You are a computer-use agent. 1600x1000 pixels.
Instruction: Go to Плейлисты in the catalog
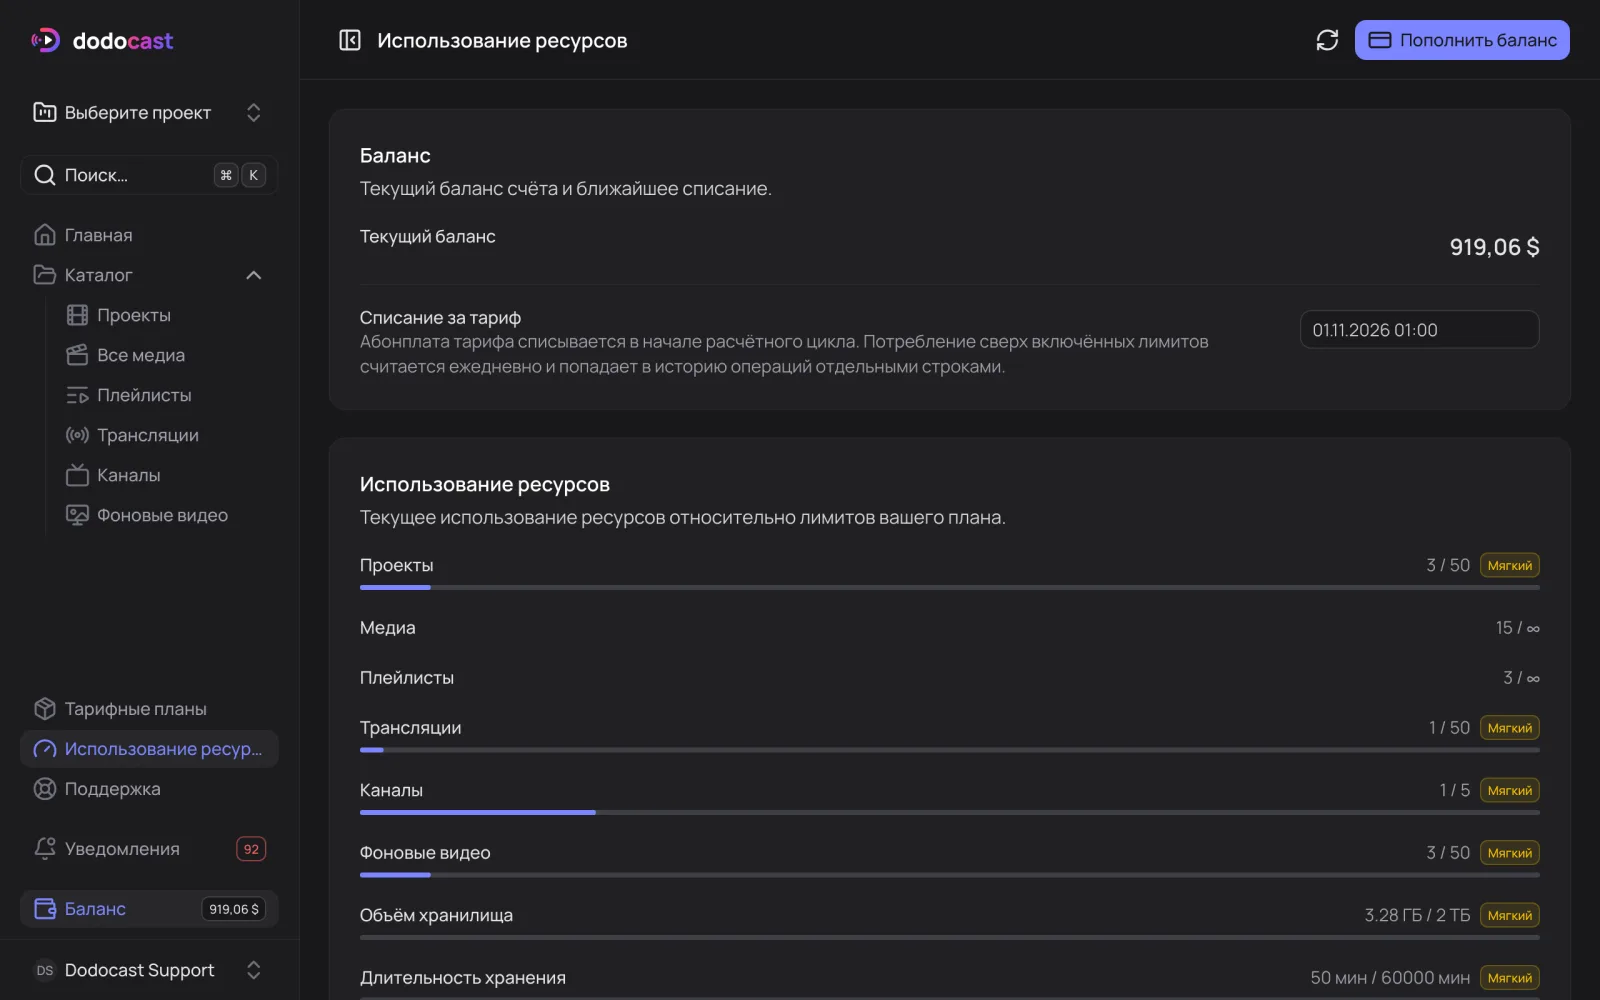coord(163,395)
